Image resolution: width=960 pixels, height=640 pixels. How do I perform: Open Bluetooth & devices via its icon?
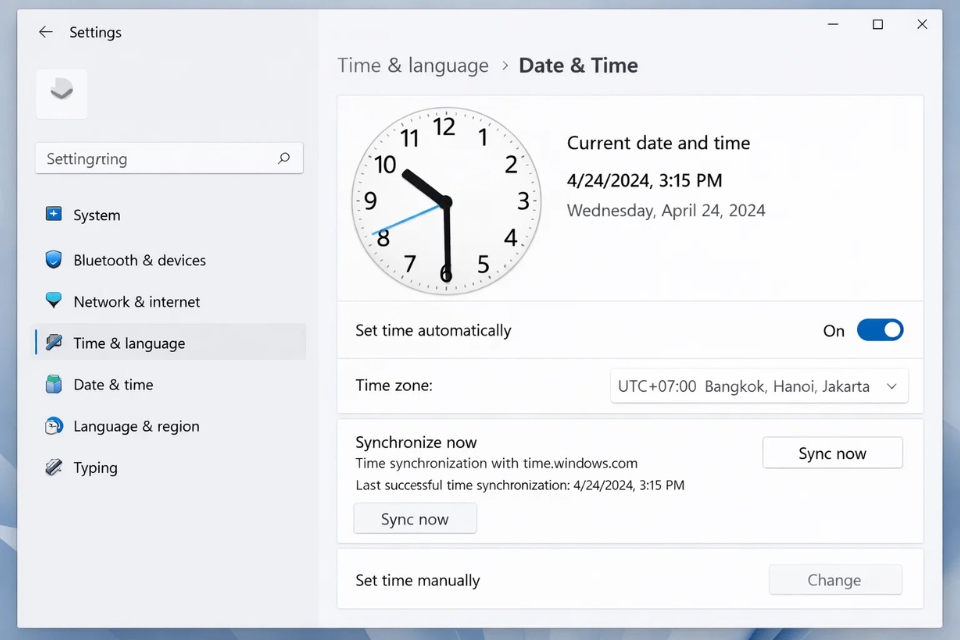(53, 260)
